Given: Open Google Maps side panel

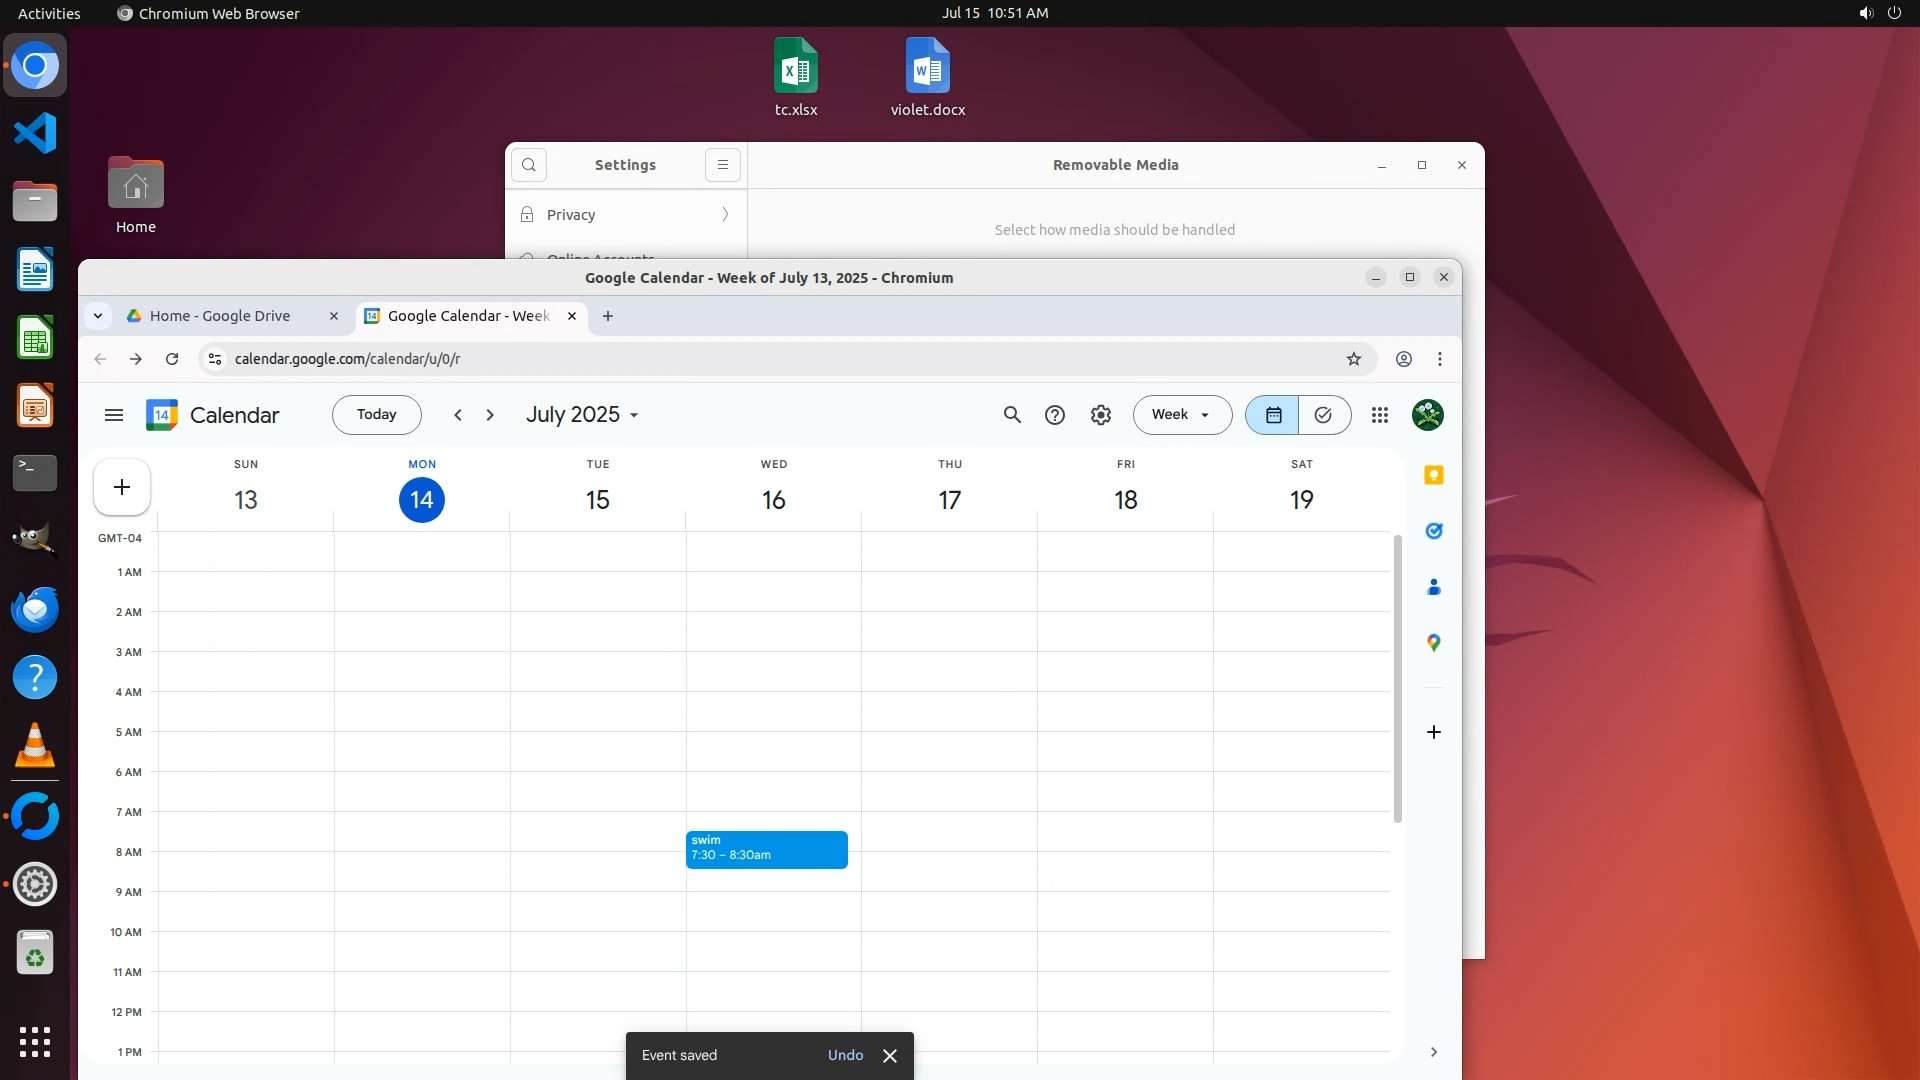Looking at the screenshot, I should pos(1433,643).
